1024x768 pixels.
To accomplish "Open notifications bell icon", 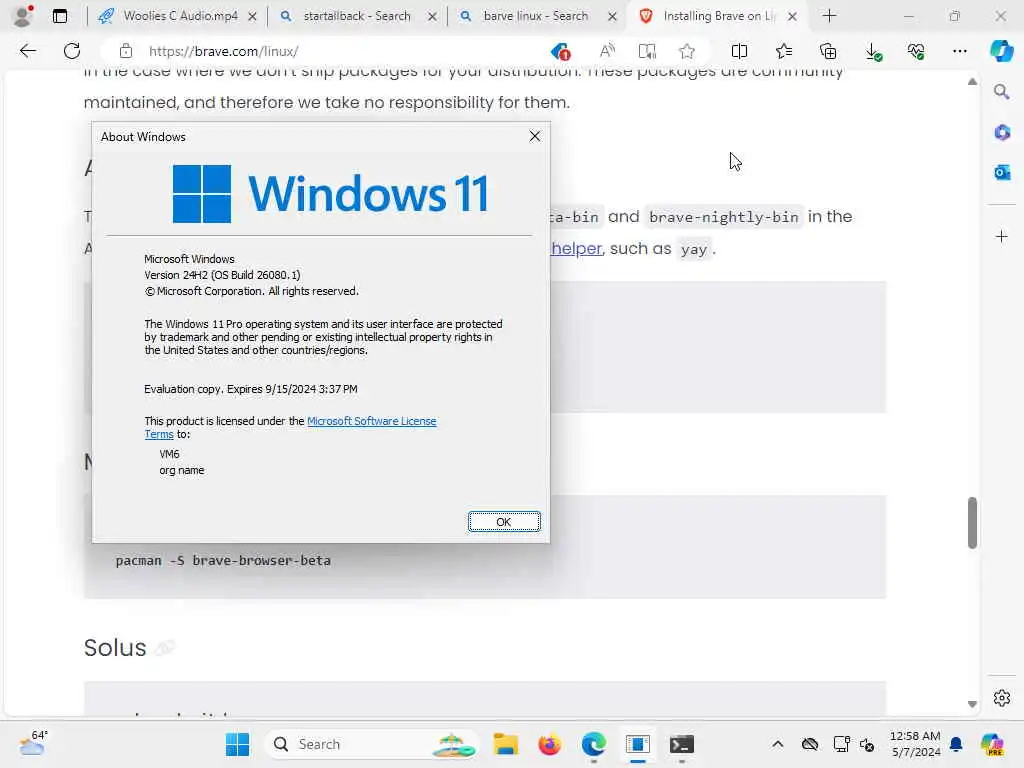I will click(956, 744).
